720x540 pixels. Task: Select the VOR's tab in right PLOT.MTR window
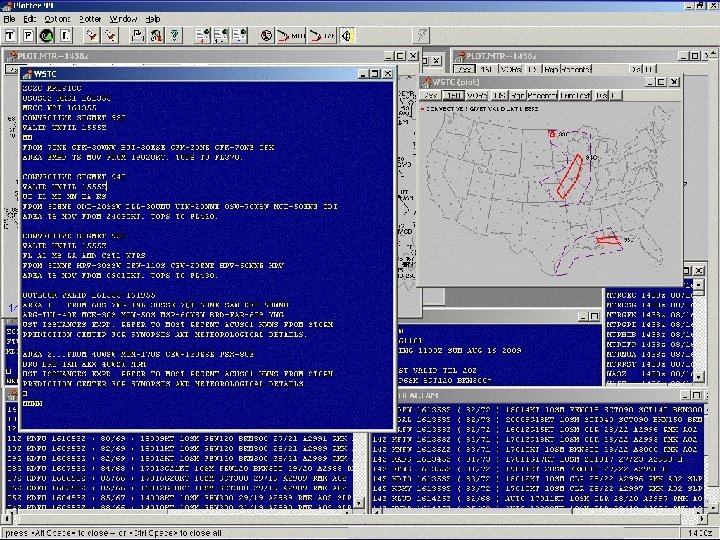point(511,69)
